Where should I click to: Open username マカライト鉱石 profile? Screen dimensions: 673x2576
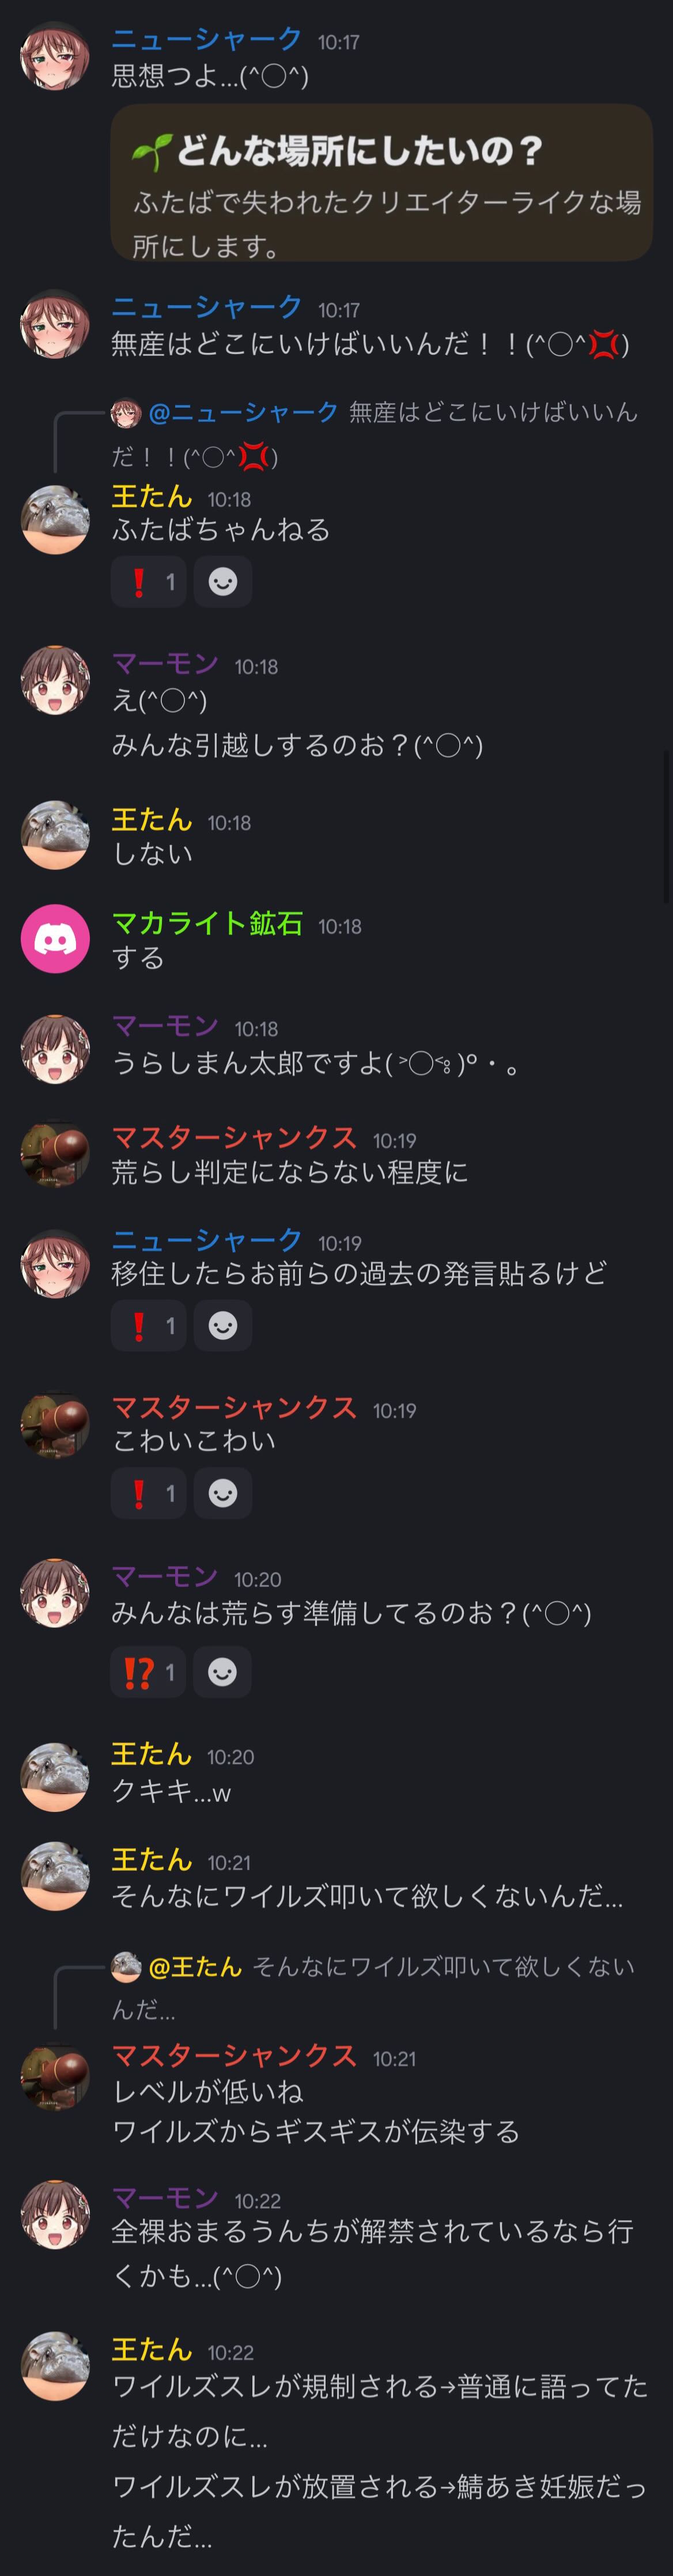(x=207, y=923)
